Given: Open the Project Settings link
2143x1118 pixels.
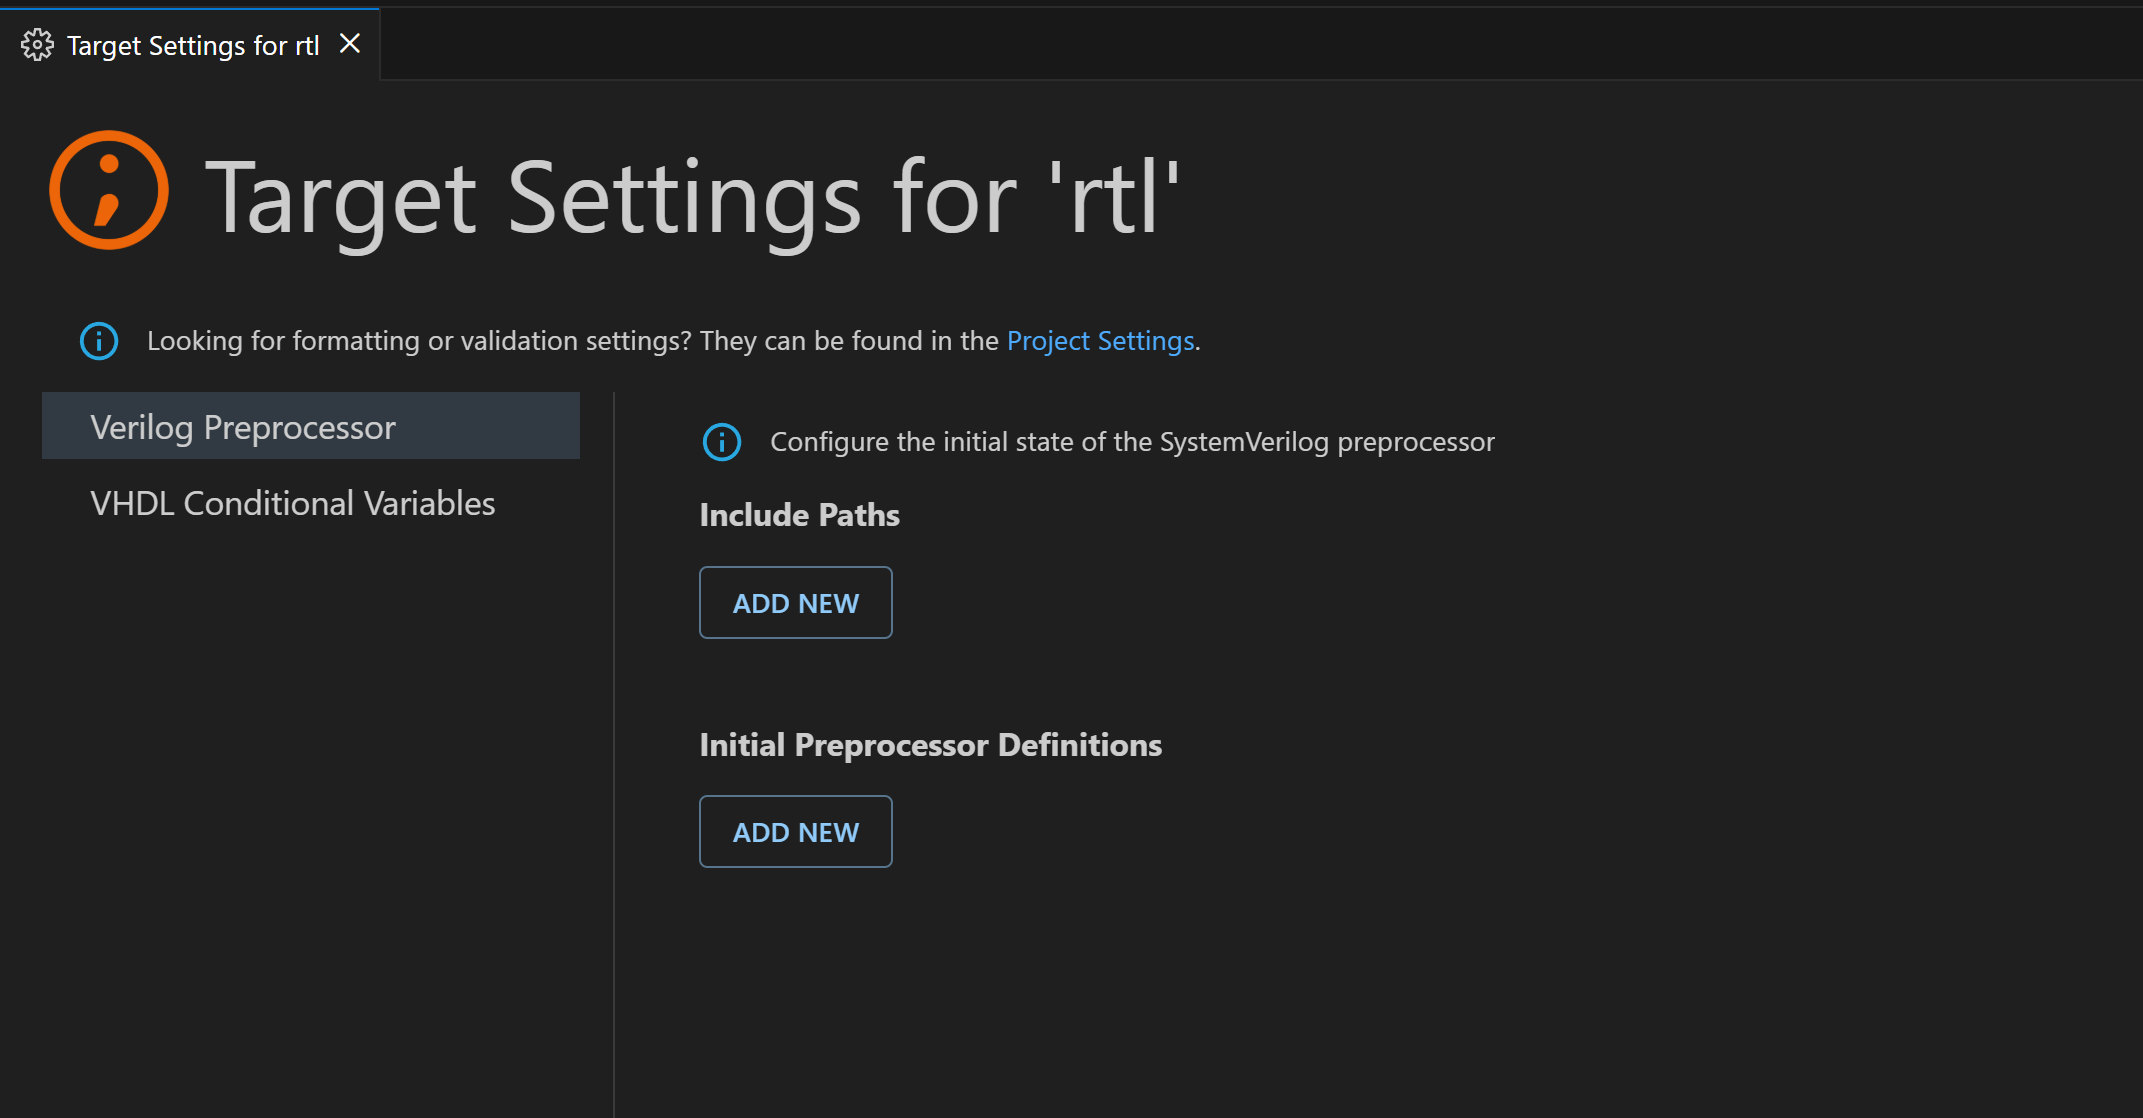Looking at the screenshot, I should (x=1100, y=341).
